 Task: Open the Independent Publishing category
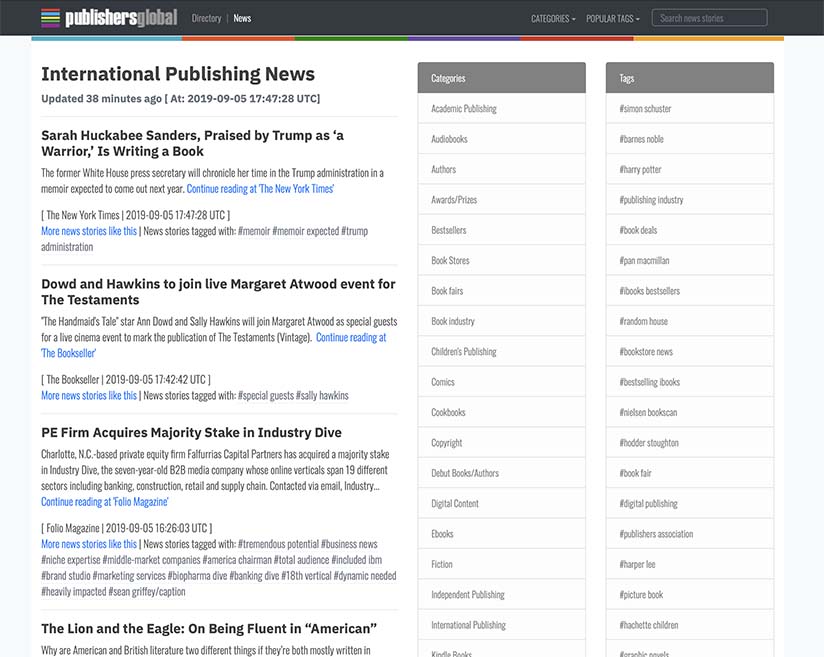(x=501, y=595)
